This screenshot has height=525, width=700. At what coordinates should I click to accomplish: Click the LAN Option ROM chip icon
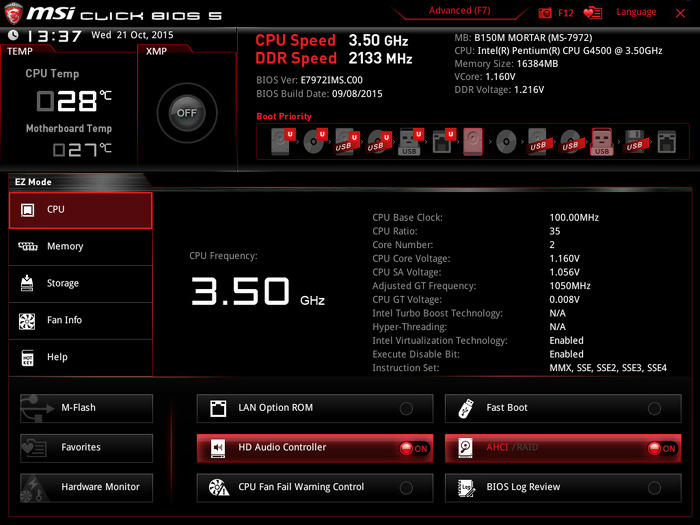pyautogui.click(x=218, y=408)
